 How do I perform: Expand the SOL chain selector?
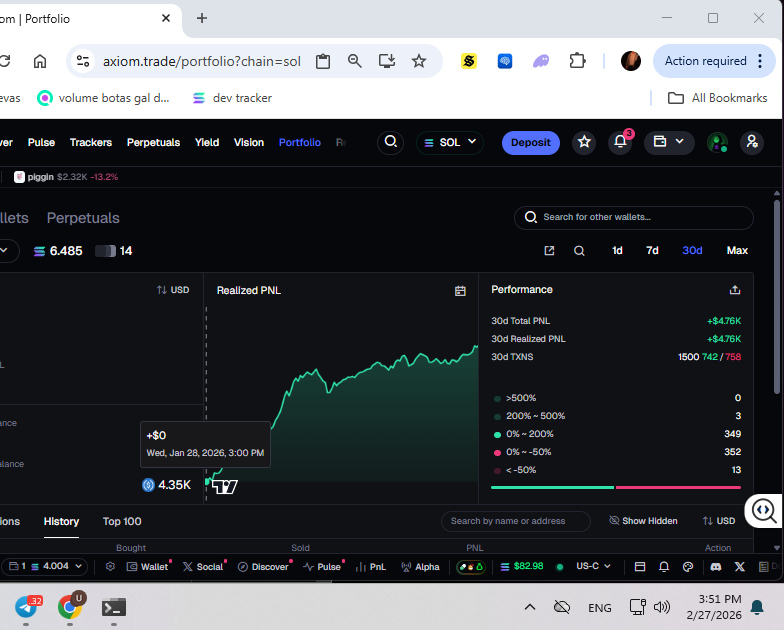click(x=450, y=142)
